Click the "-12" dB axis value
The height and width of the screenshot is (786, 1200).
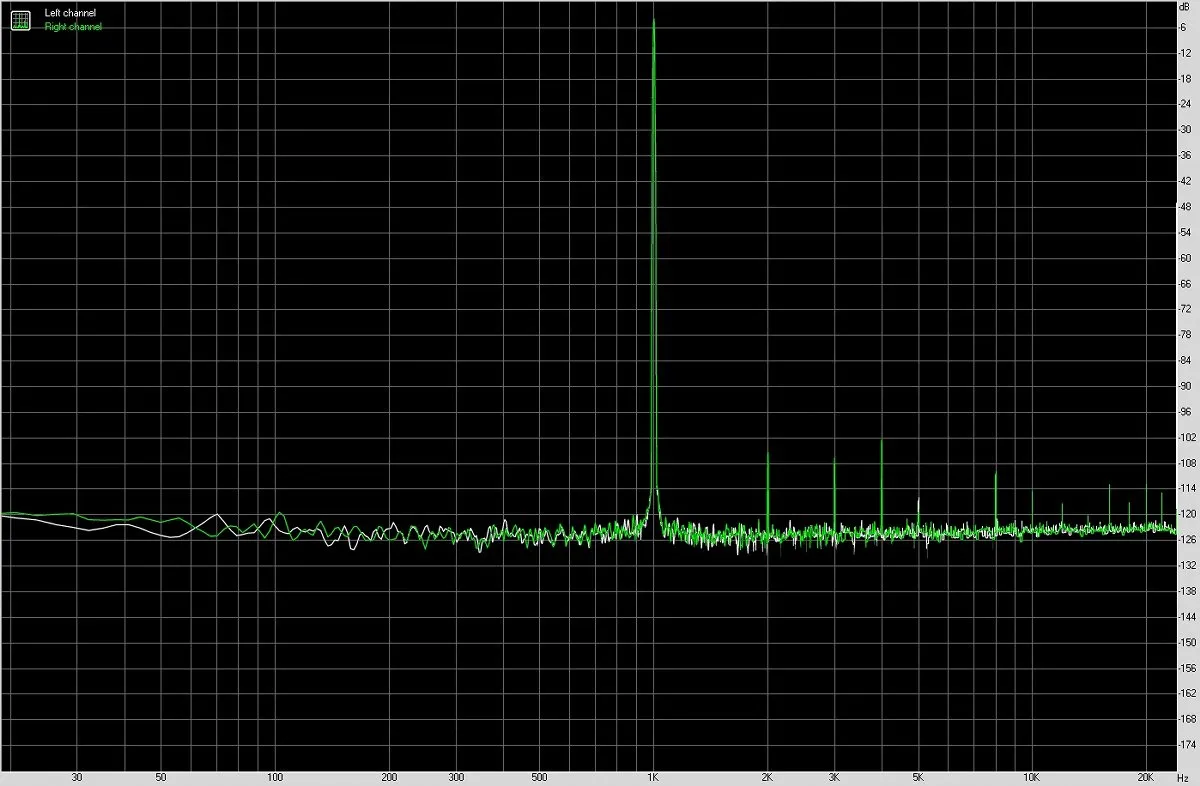1186,52
